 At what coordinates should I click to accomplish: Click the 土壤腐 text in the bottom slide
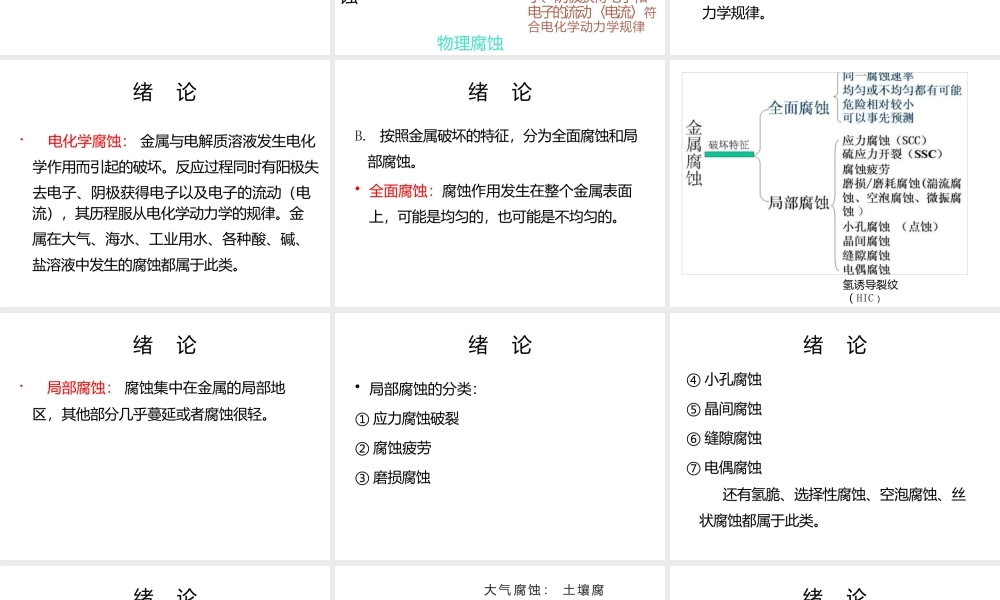click(583, 590)
